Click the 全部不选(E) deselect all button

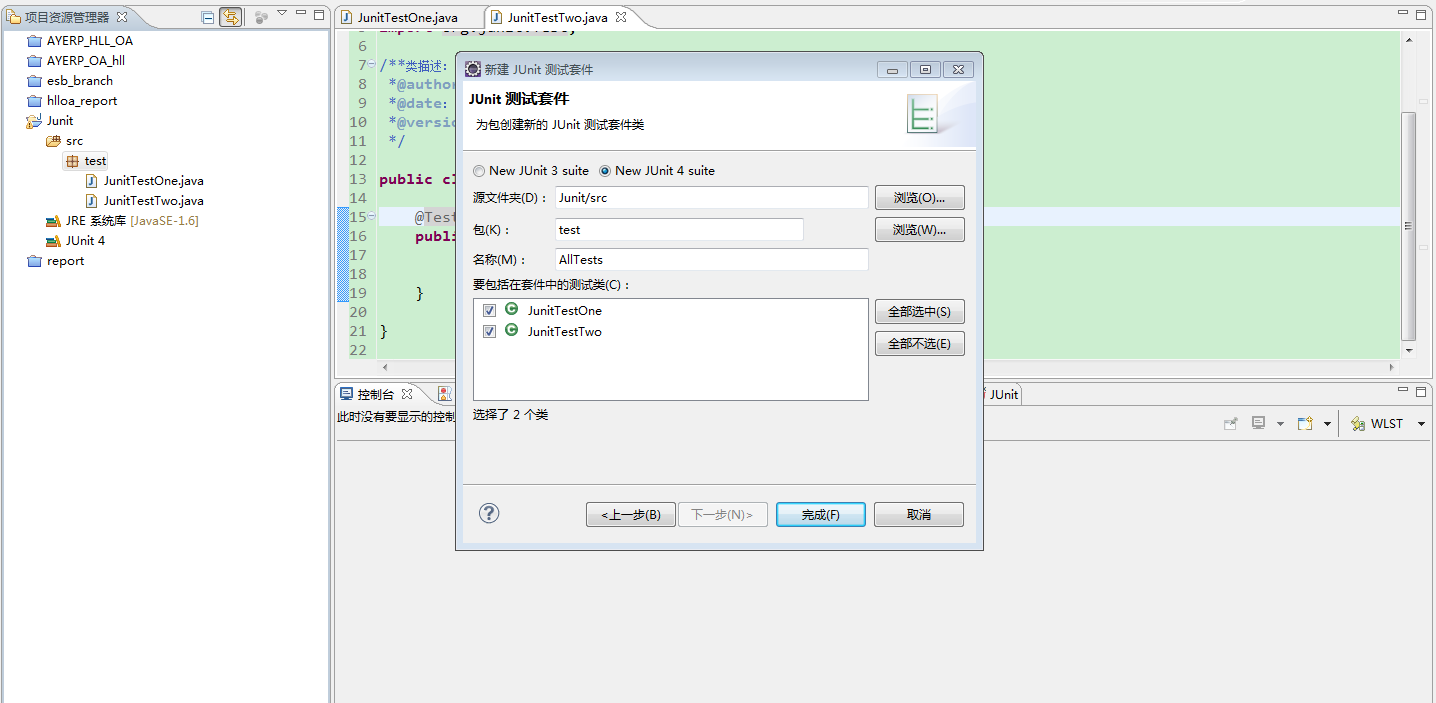coord(919,344)
